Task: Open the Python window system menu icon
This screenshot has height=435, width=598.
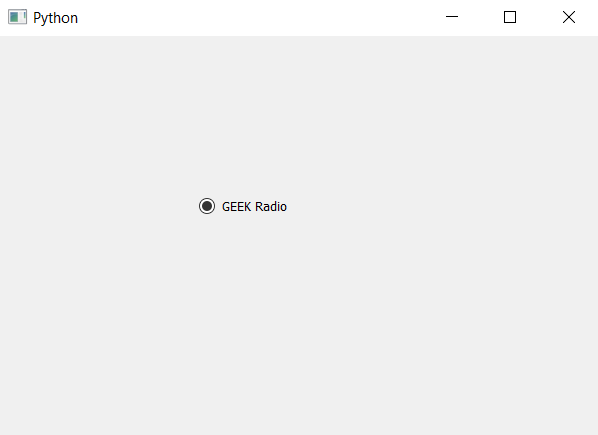Action: [18, 17]
